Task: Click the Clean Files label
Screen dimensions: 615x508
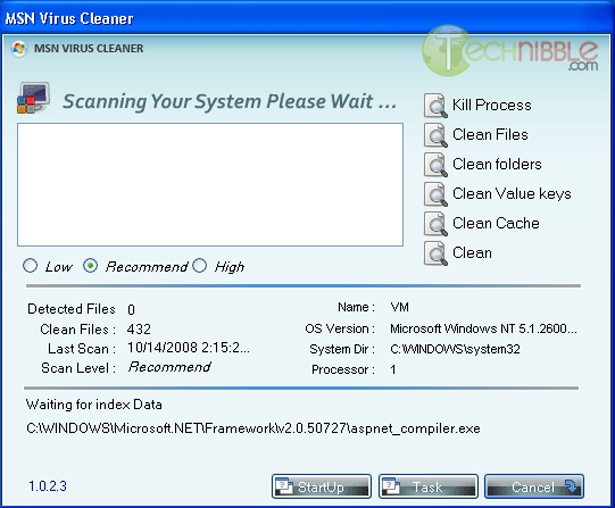Action: [490, 135]
